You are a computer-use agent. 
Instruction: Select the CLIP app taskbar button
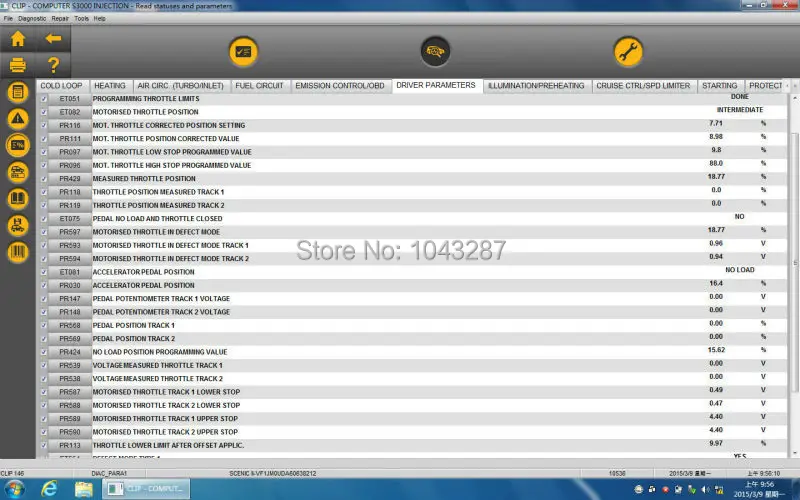(x=146, y=489)
